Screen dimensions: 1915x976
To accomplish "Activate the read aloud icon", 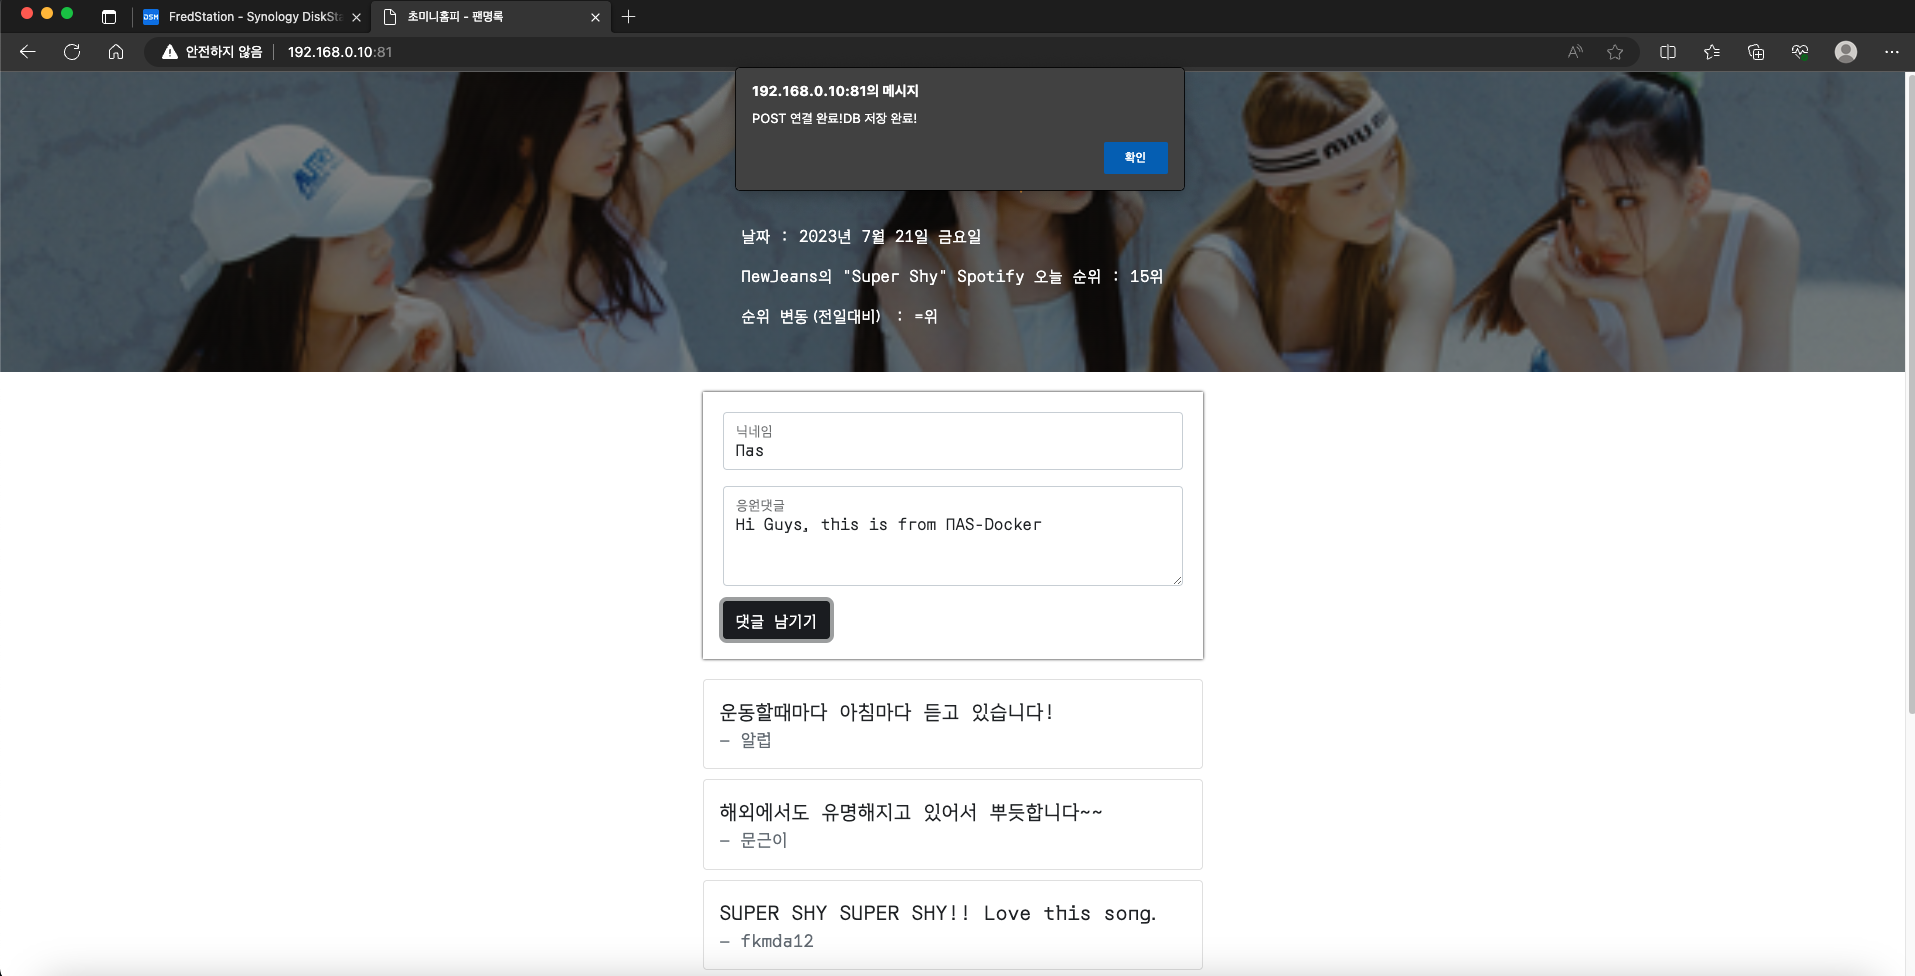I will (x=1575, y=52).
